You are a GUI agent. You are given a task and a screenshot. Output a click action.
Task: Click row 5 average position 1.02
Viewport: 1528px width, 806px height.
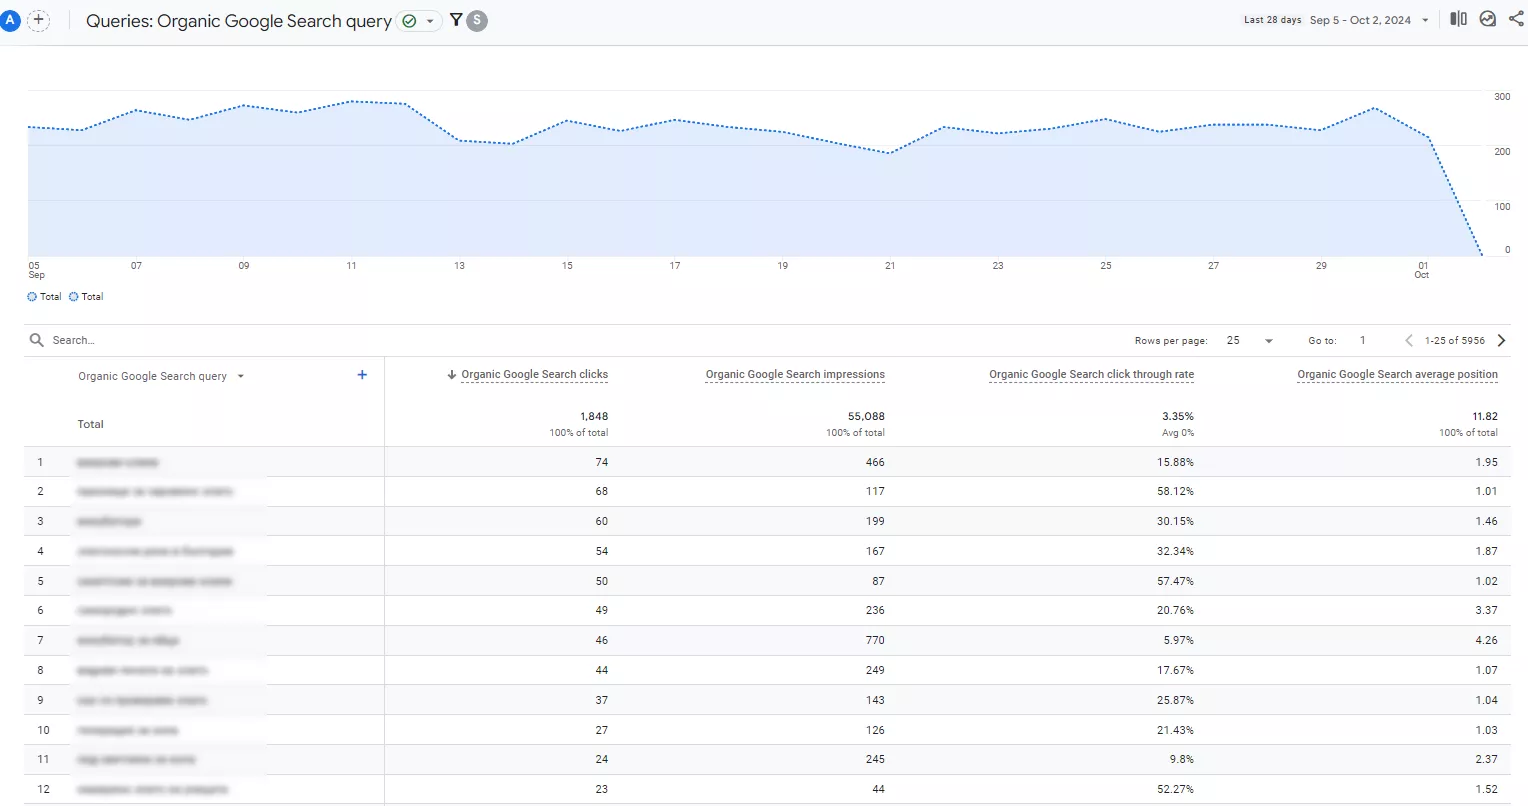pos(1487,581)
